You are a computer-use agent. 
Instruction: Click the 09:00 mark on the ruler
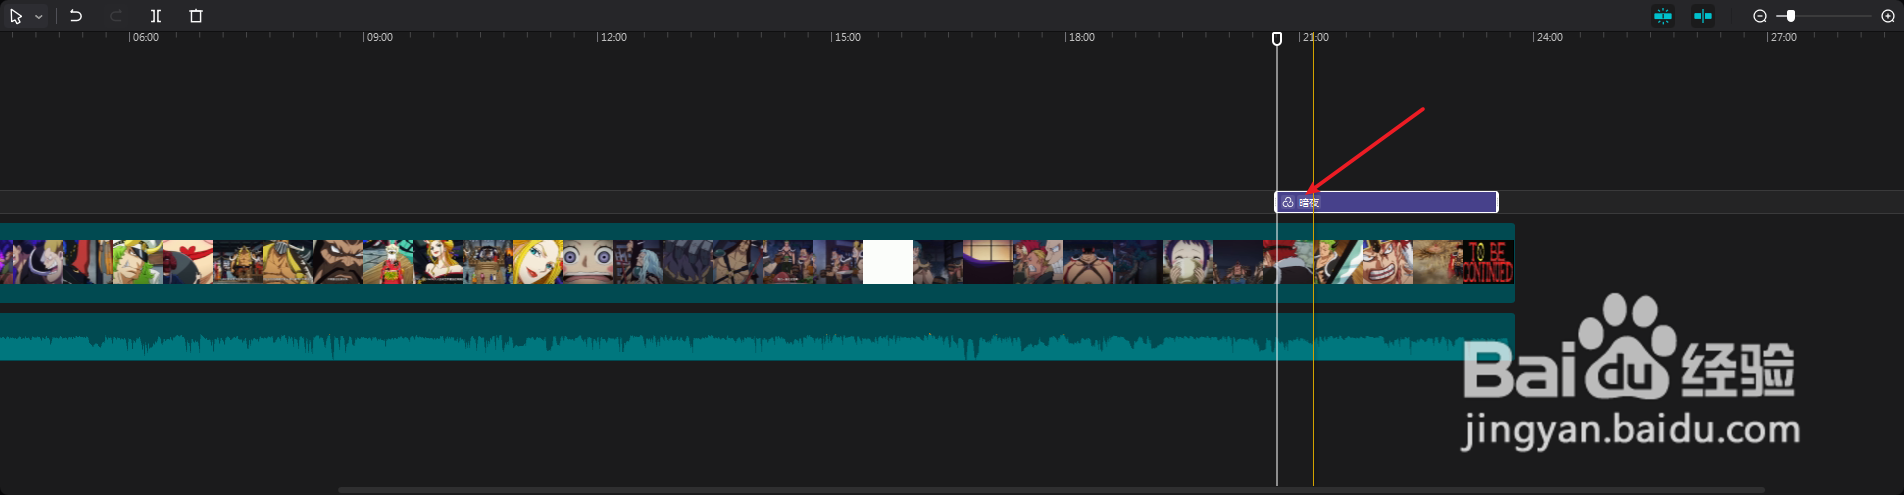click(x=380, y=37)
